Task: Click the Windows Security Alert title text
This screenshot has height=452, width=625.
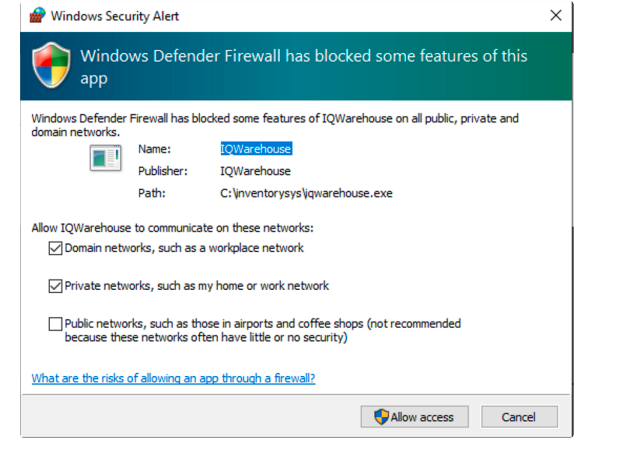Action: pyautogui.click(x=114, y=16)
